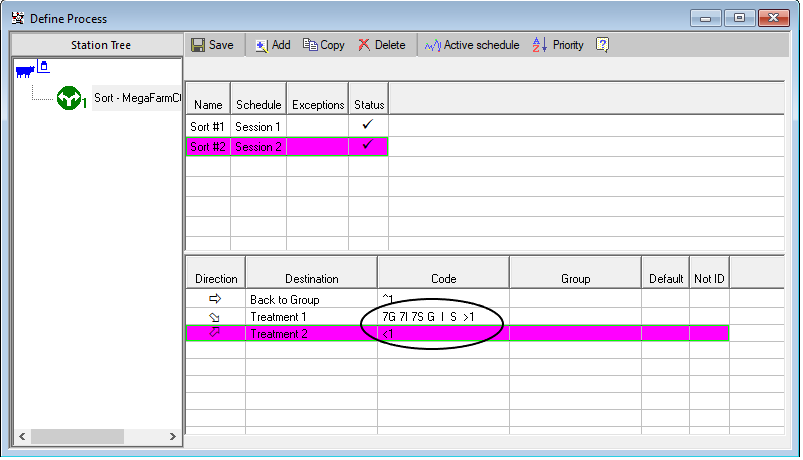The height and width of the screenshot is (460, 803).
Task: Toggle the Status checkmark for Sort #2
Action: click(x=368, y=146)
